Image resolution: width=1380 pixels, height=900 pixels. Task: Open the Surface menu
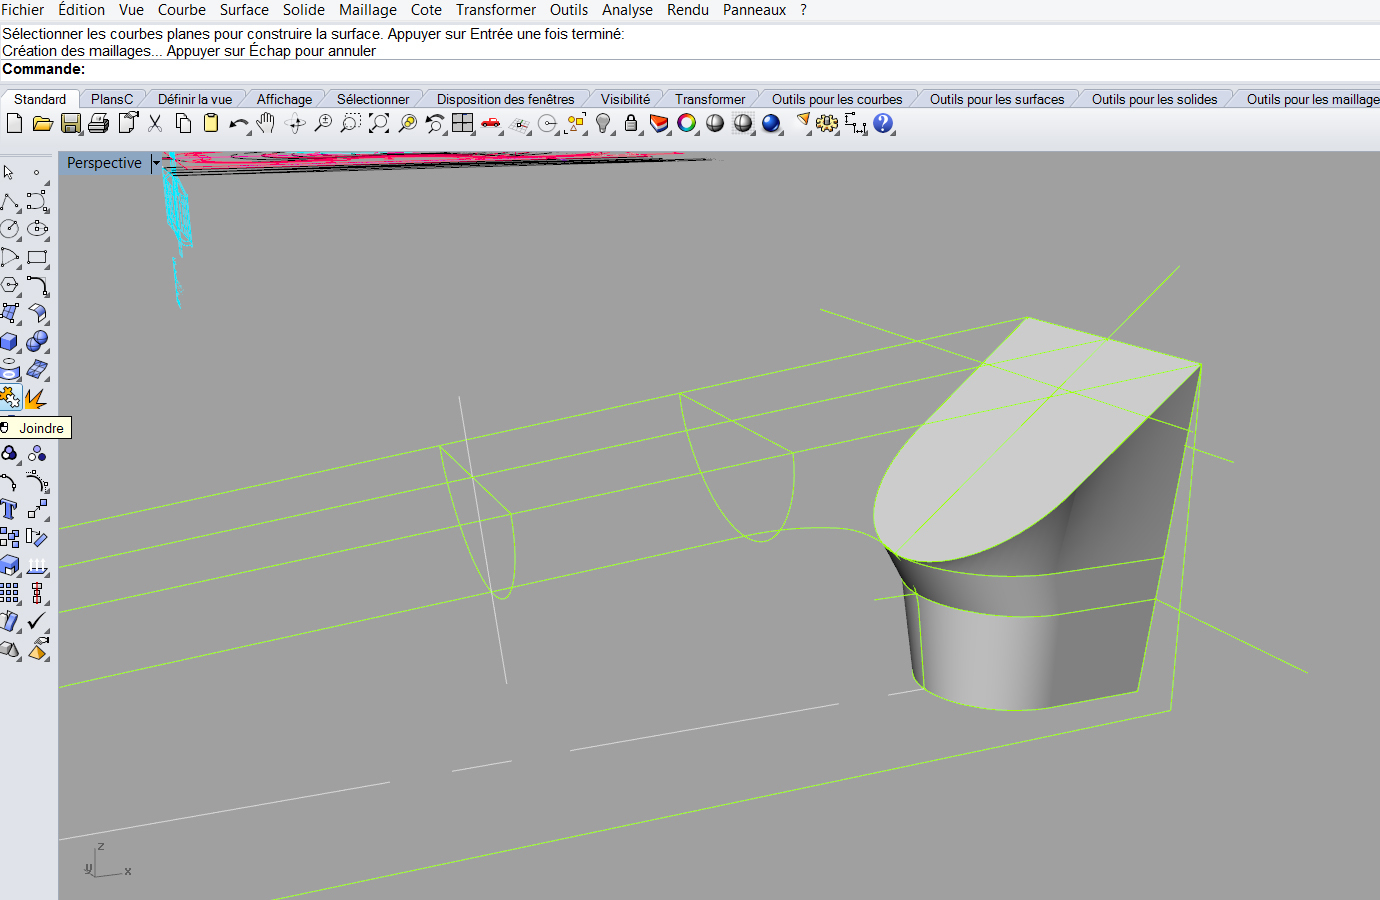click(244, 10)
